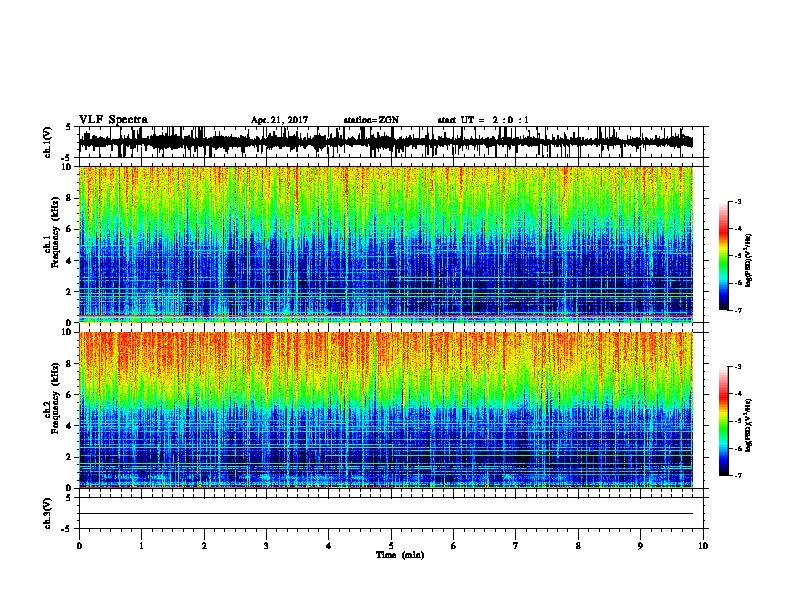Click the ch.1 spectrogram color bar
Screen dimensions: 792x612
[723, 256]
